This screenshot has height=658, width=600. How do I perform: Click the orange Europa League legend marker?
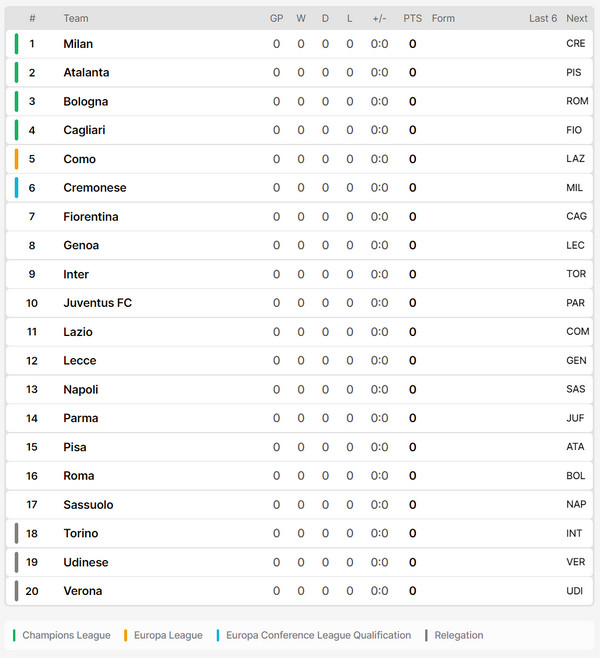[x=125, y=635]
